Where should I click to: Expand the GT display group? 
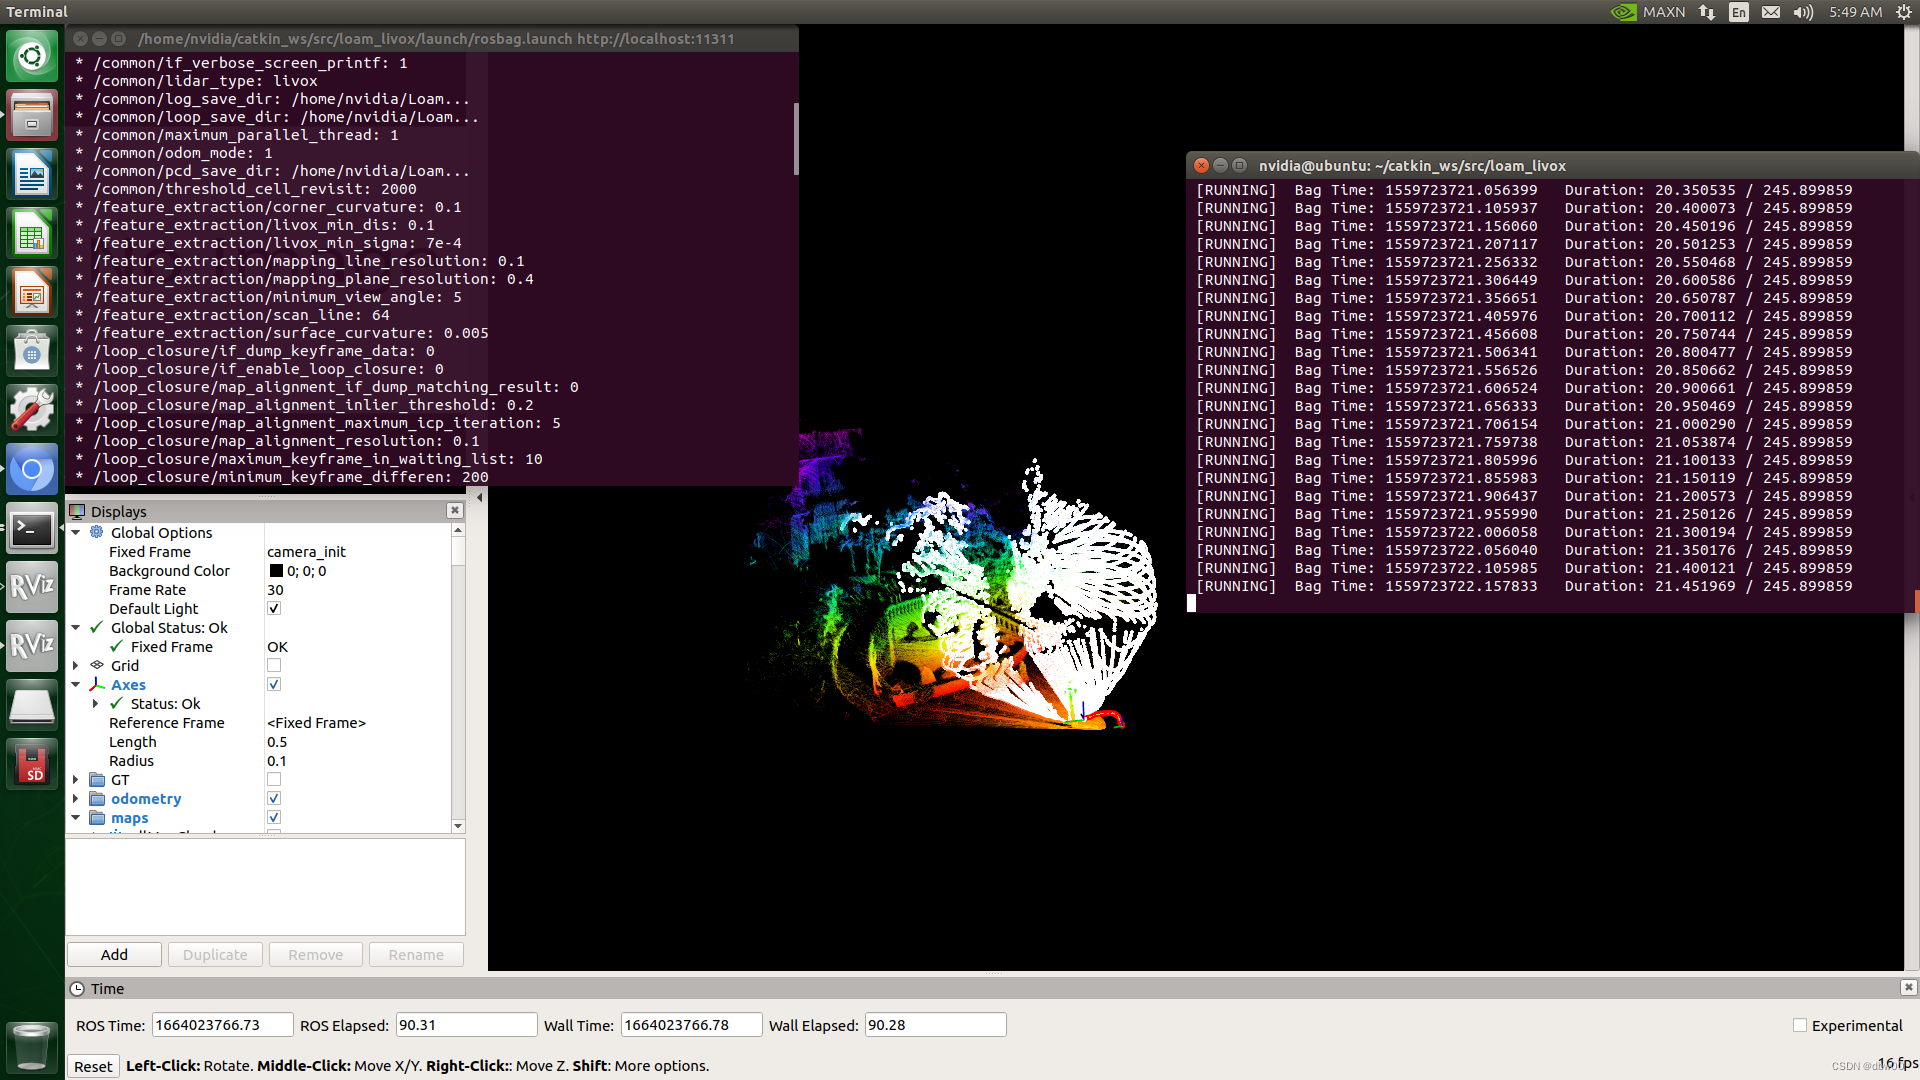[76, 780]
